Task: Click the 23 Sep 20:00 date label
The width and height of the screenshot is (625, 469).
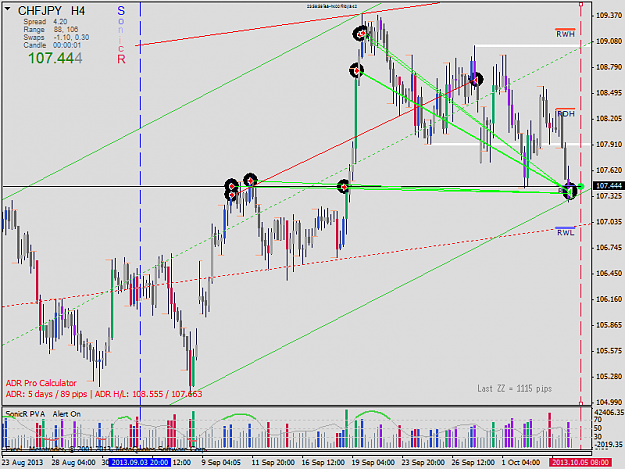Action: pyautogui.click(x=423, y=463)
